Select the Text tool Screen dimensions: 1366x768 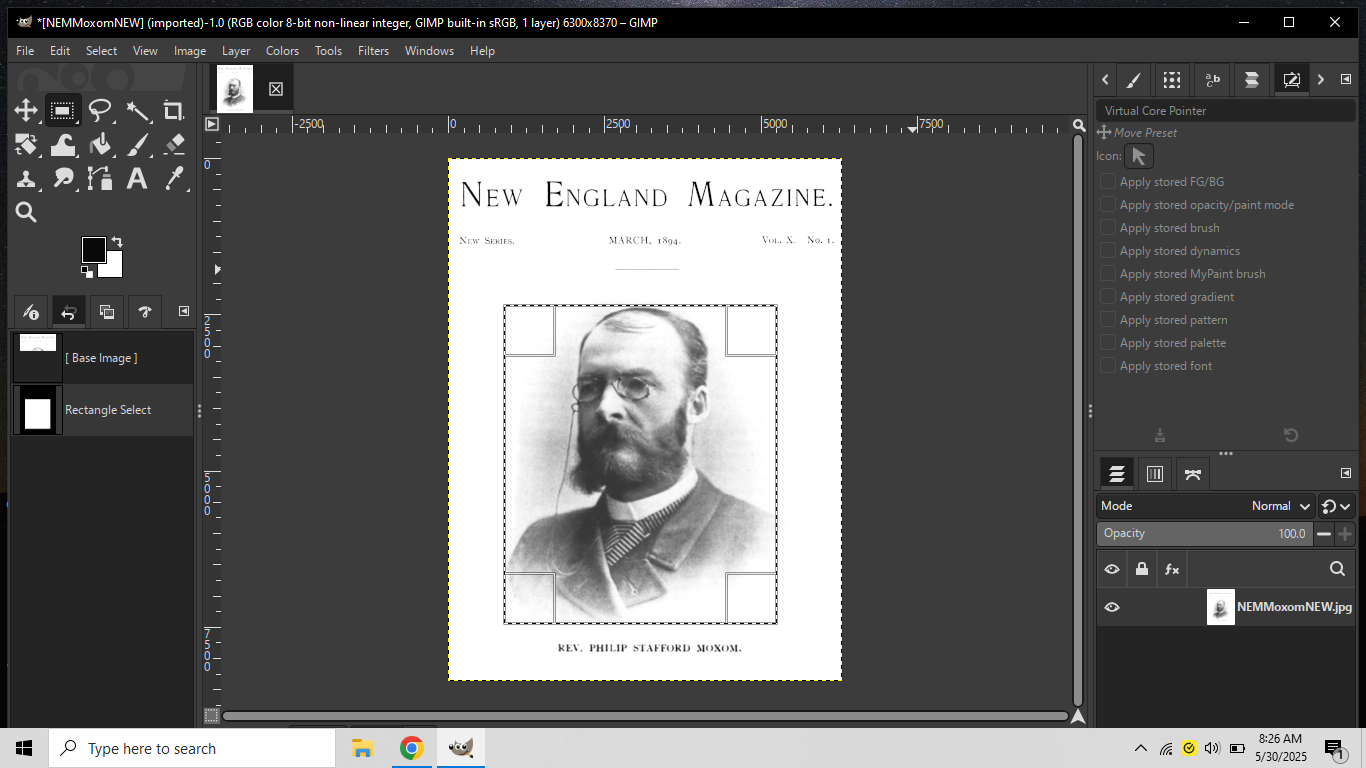click(x=137, y=179)
